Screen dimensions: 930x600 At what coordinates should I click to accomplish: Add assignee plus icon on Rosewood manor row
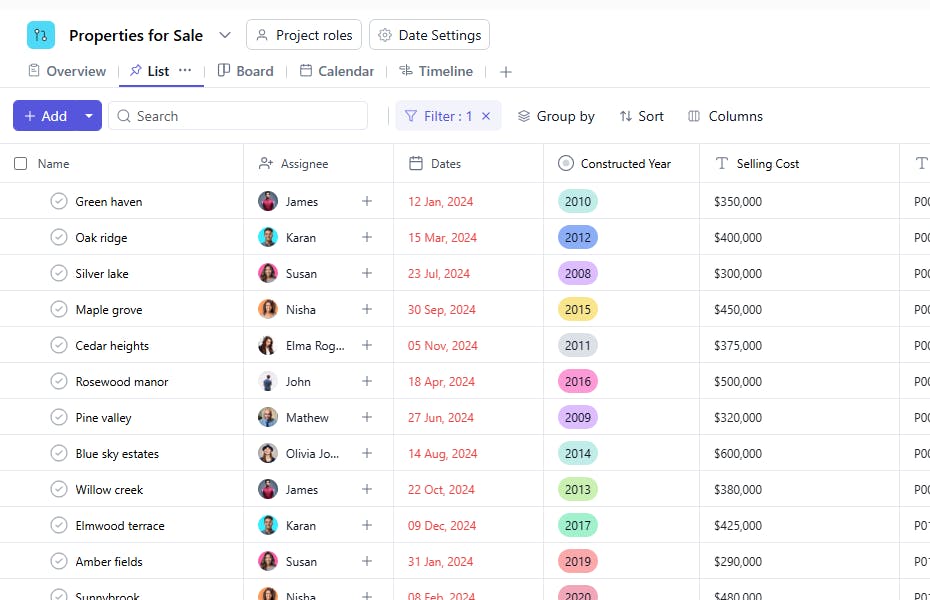[x=367, y=381]
